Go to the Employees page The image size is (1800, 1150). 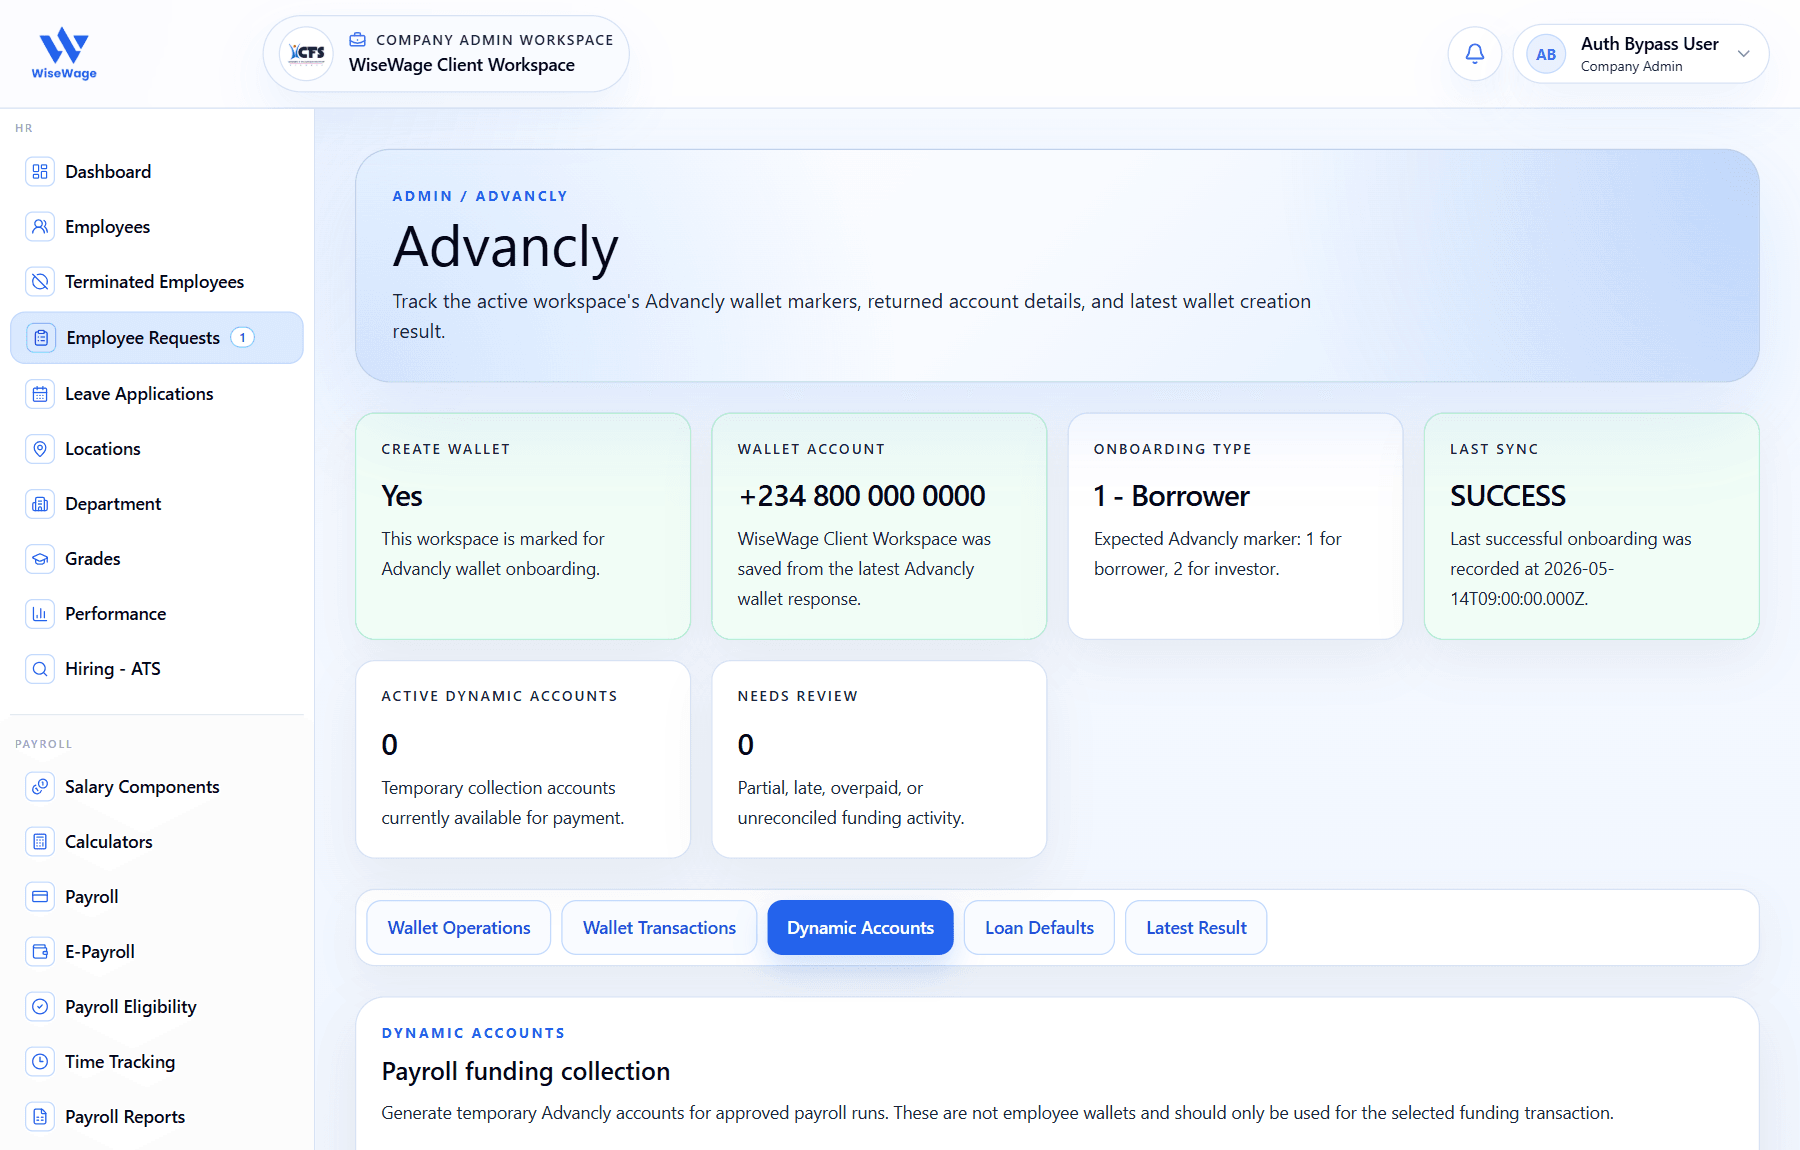(x=157, y=227)
